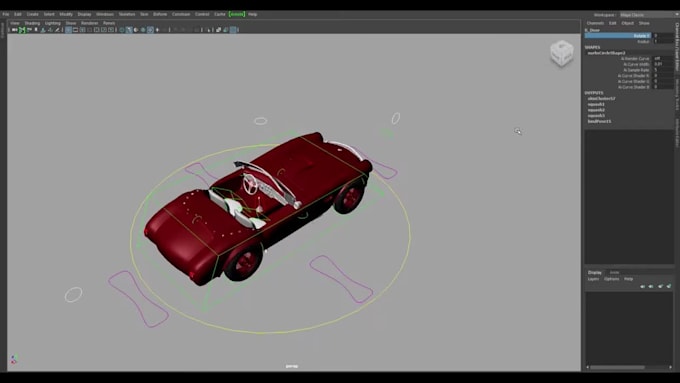680x383 pixels.
Task: Open the Object menu in Channel Box
Action: pos(628,23)
